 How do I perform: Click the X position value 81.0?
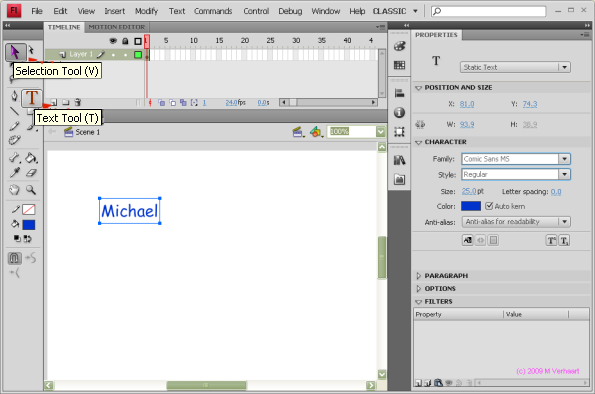(x=467, y=104)
